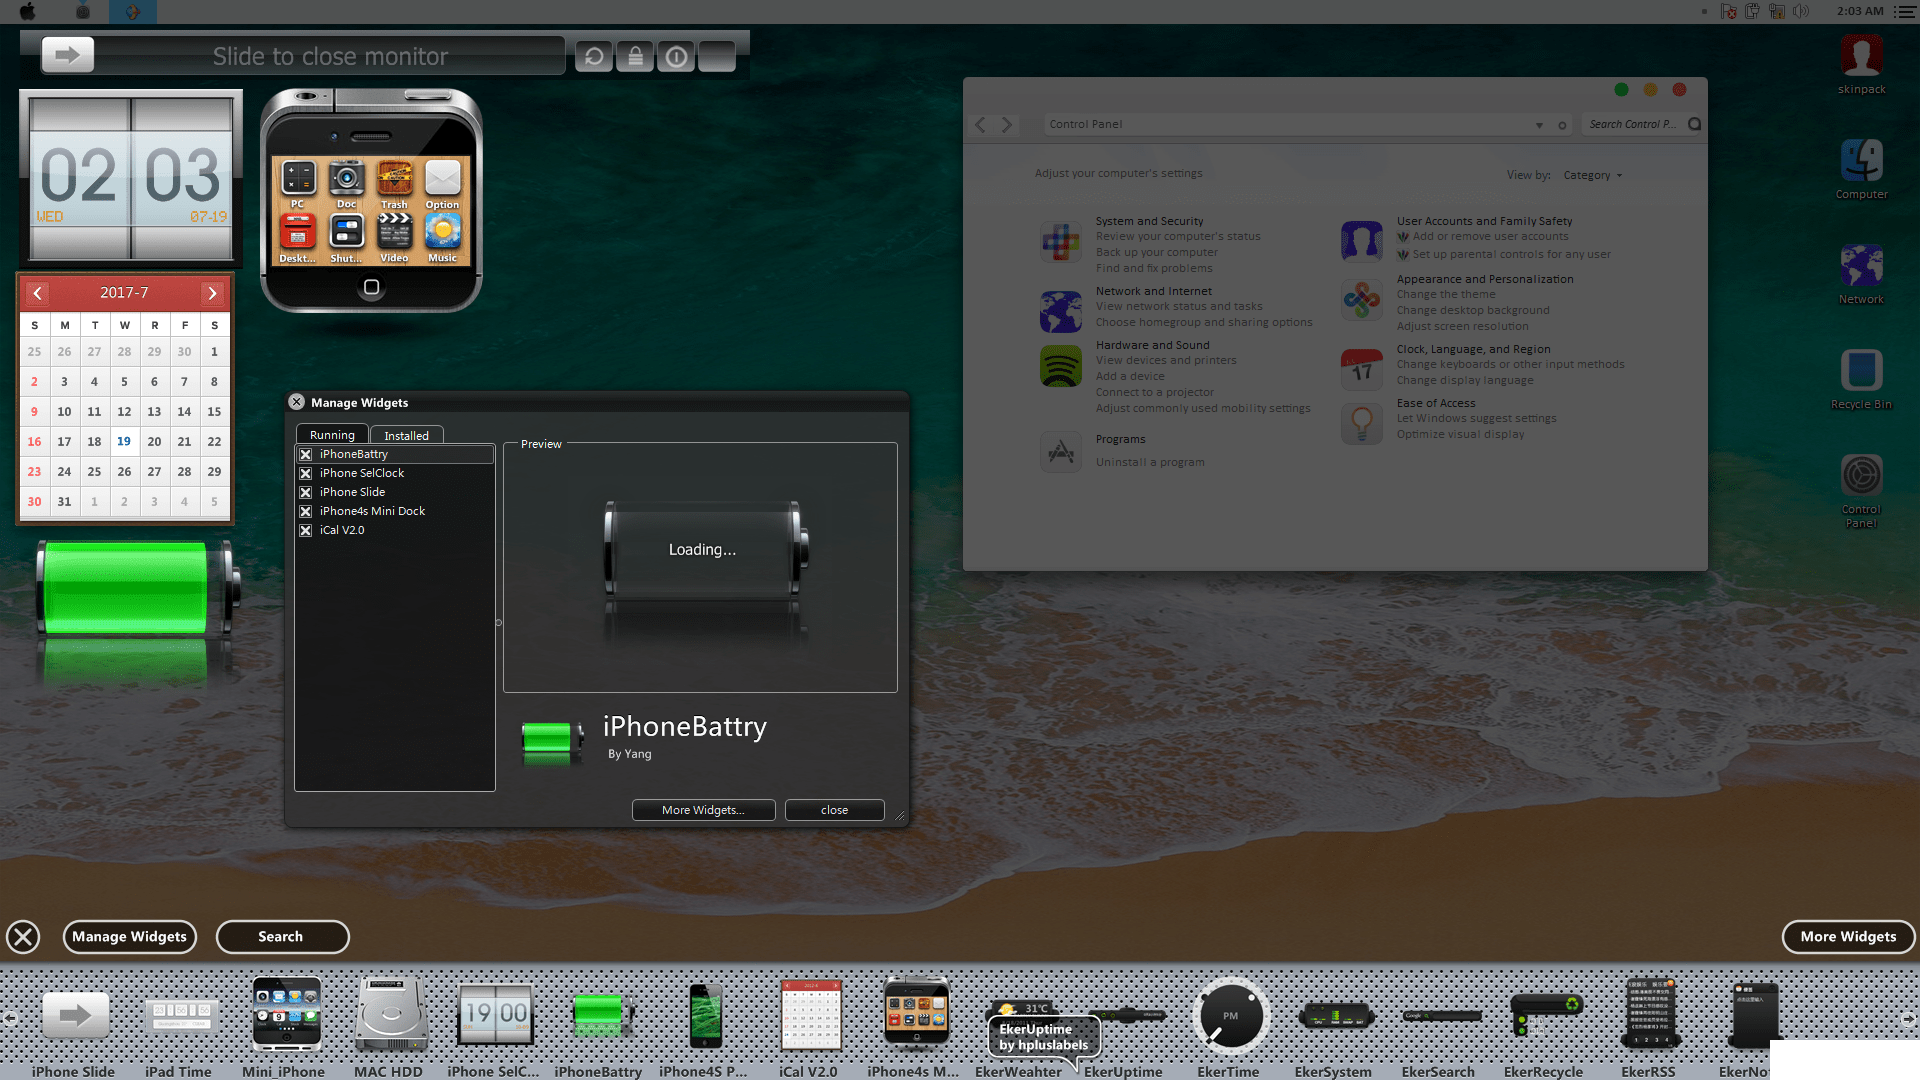Select the iPad Time widget thumbnail

click(x=180, y=1016)
